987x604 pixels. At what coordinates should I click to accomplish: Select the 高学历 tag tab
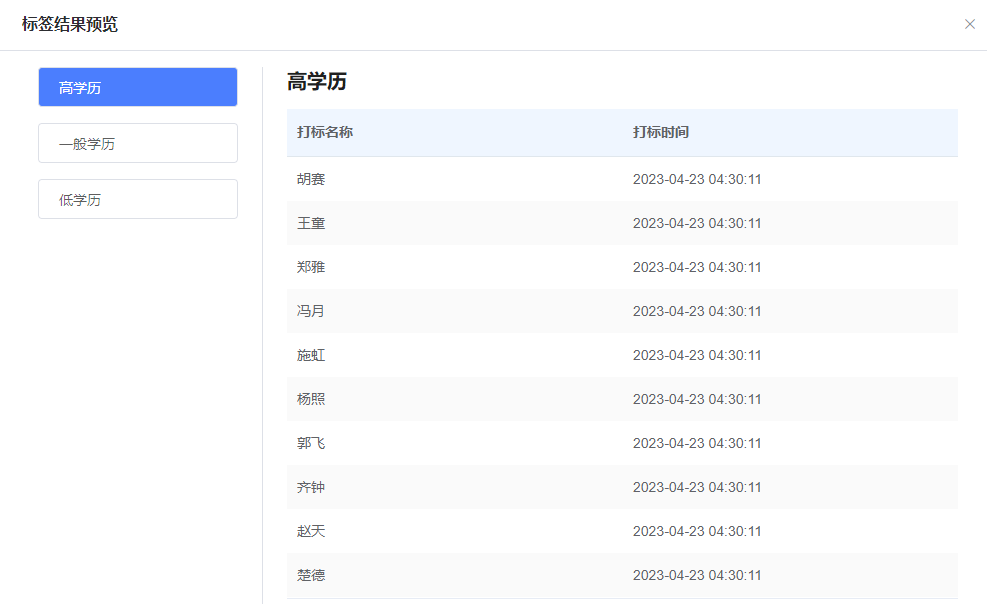click(138, 87)
